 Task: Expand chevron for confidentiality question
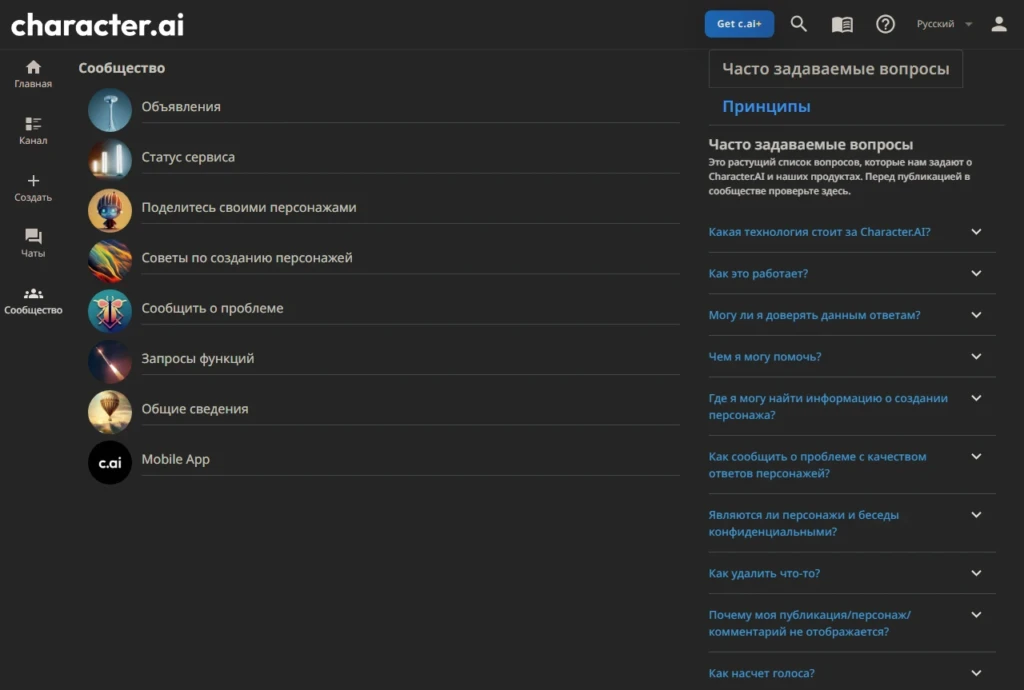(x=976, y=515)
